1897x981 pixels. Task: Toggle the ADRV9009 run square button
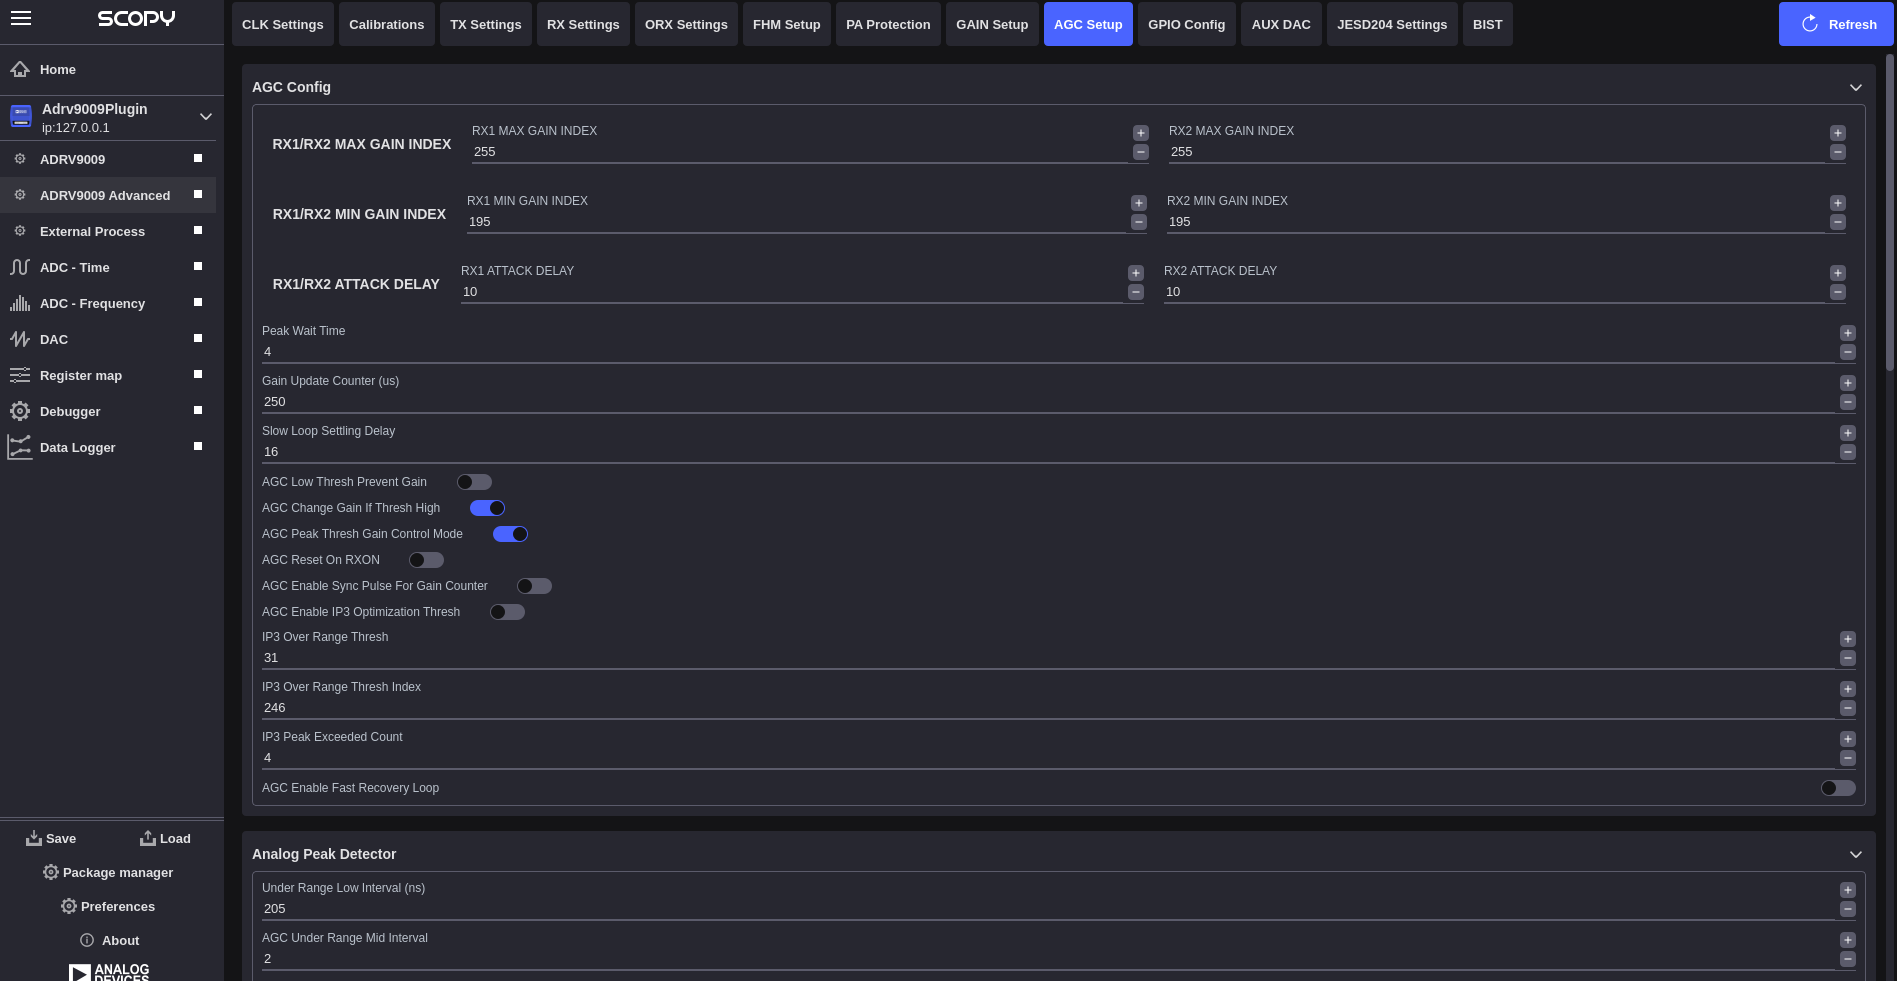click(198, 158)
